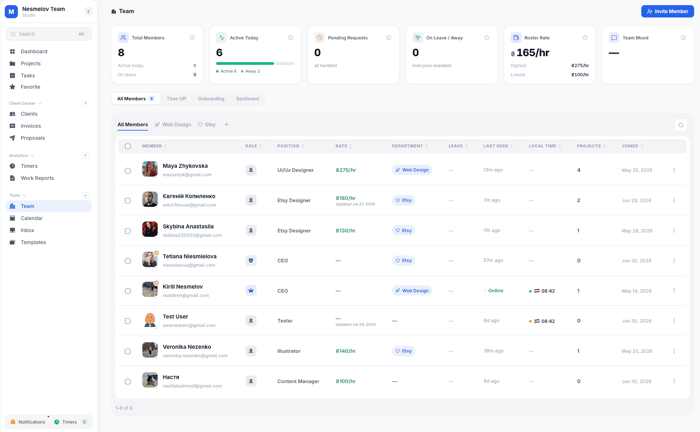700x432 pixels.
Task: Click the Invite Member button
Action: (x=667, y=12)
